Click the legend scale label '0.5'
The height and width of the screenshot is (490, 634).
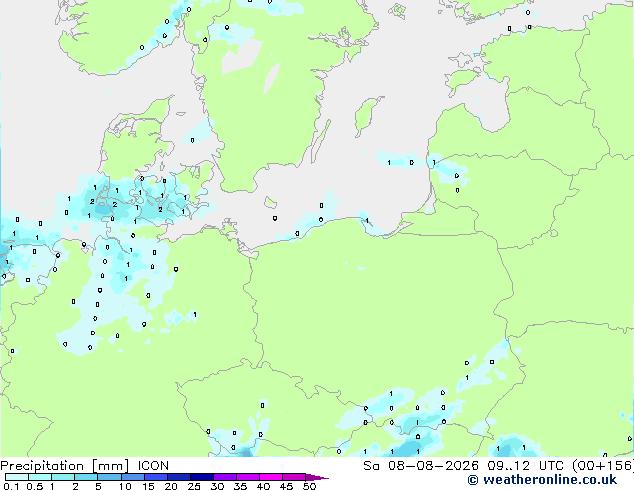pos(35,486)
